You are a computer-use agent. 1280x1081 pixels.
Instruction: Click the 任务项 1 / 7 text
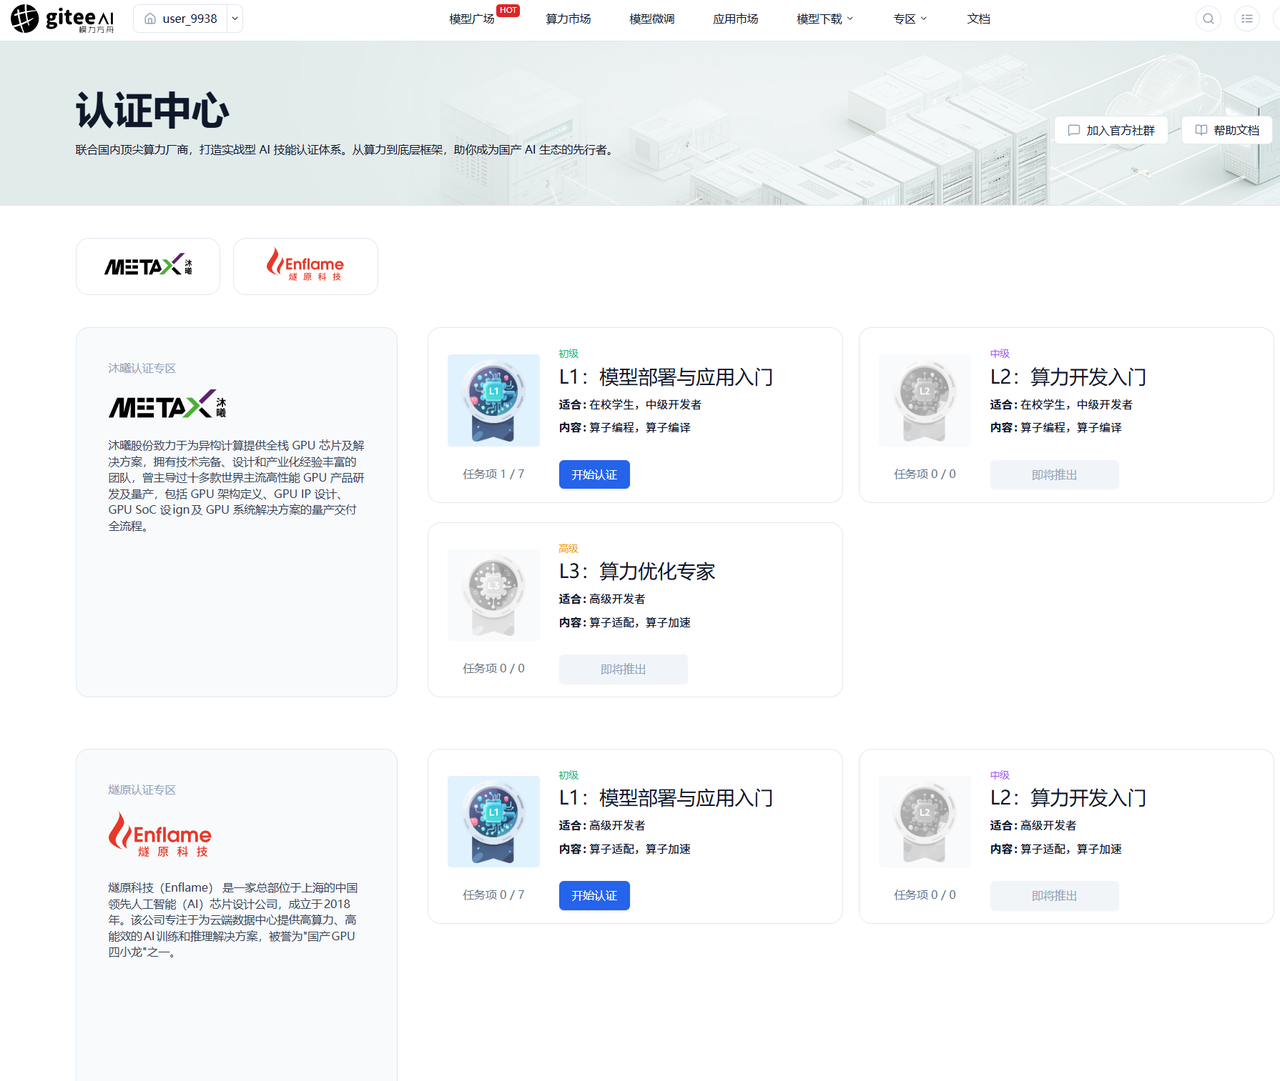(x=493, y=474)
